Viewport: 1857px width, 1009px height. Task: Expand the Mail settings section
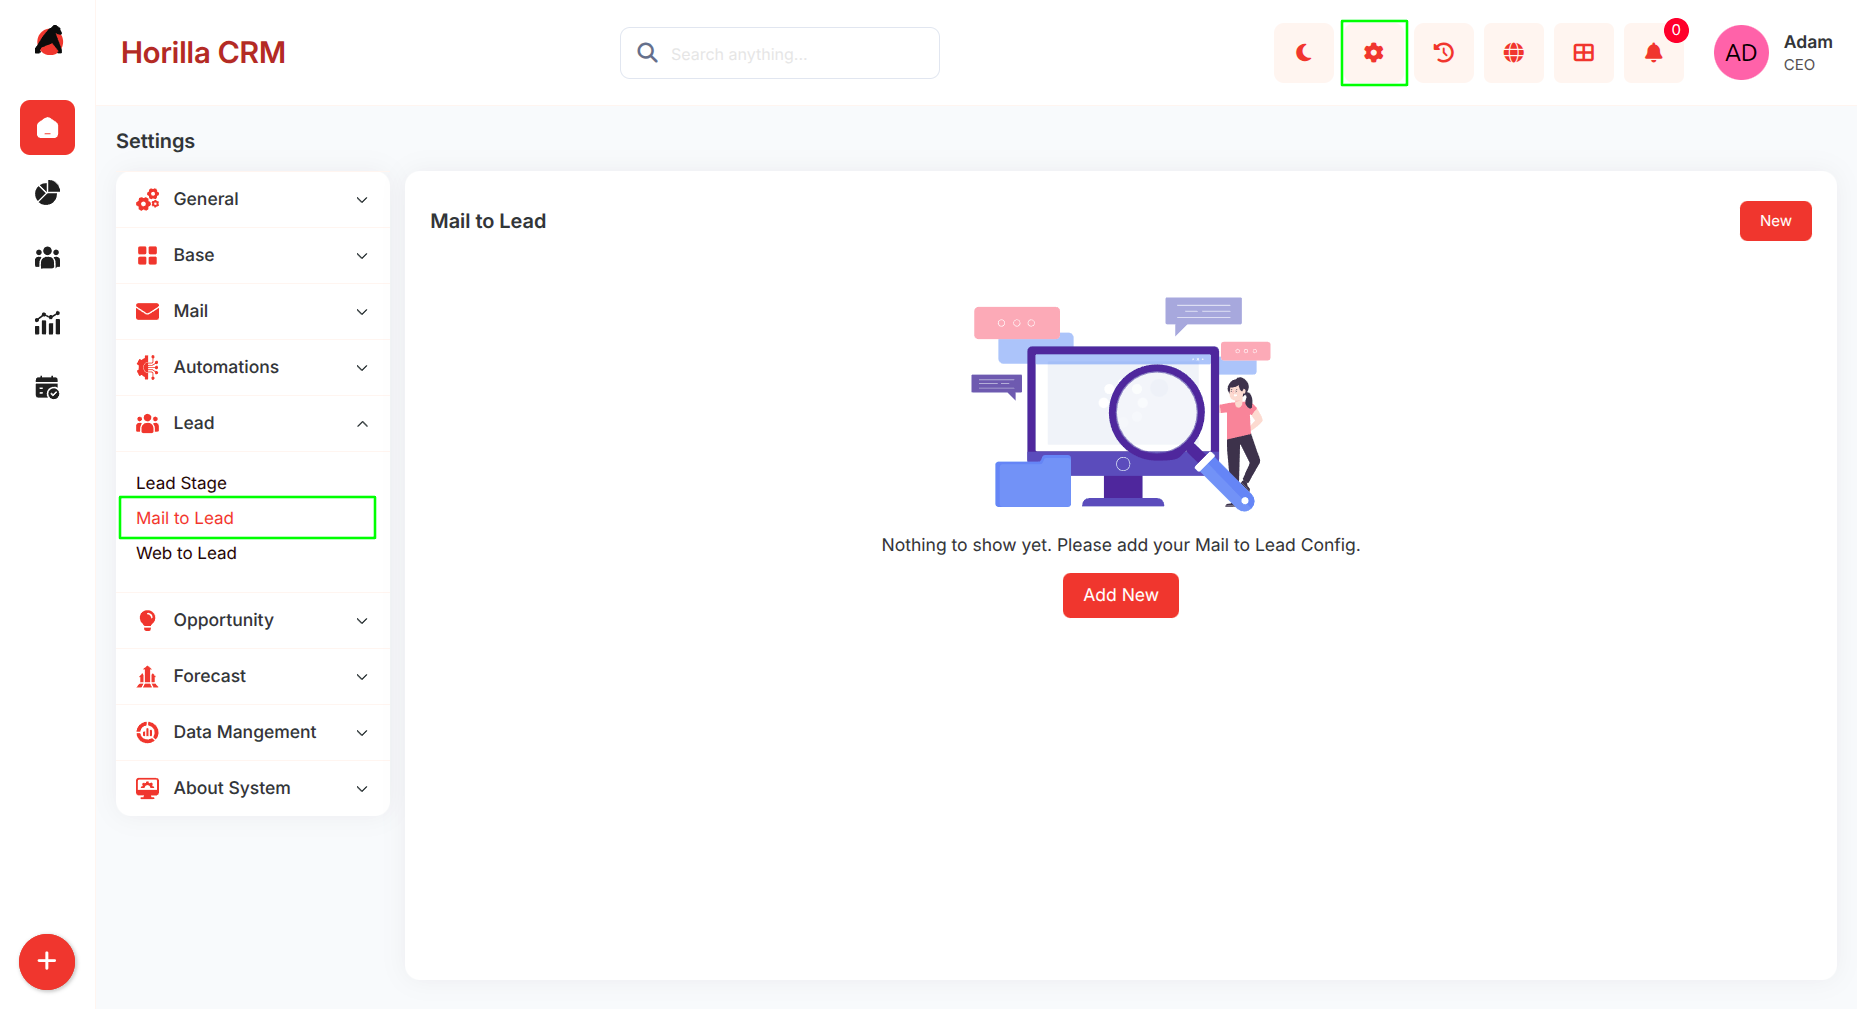click(x=253, y=311)
